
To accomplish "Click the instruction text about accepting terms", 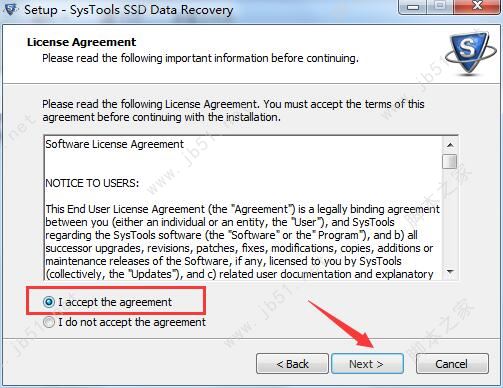I will coord(233,111).
